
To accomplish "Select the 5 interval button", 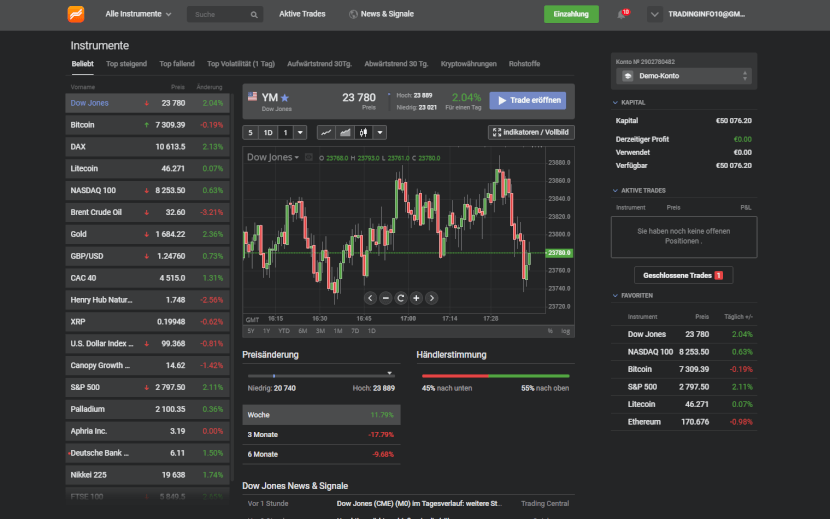I will click(x=250, y=132).
